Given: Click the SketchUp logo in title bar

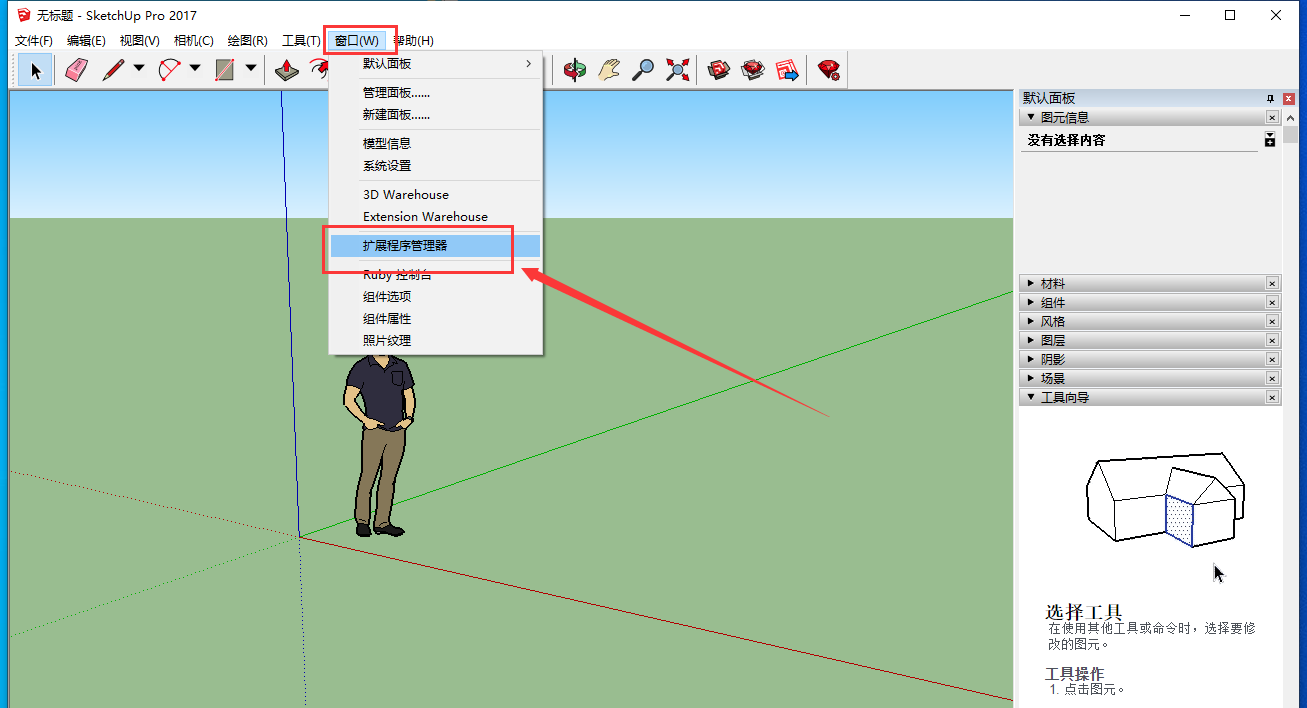Looking at the screenshot, I should (x=24, y=15).
